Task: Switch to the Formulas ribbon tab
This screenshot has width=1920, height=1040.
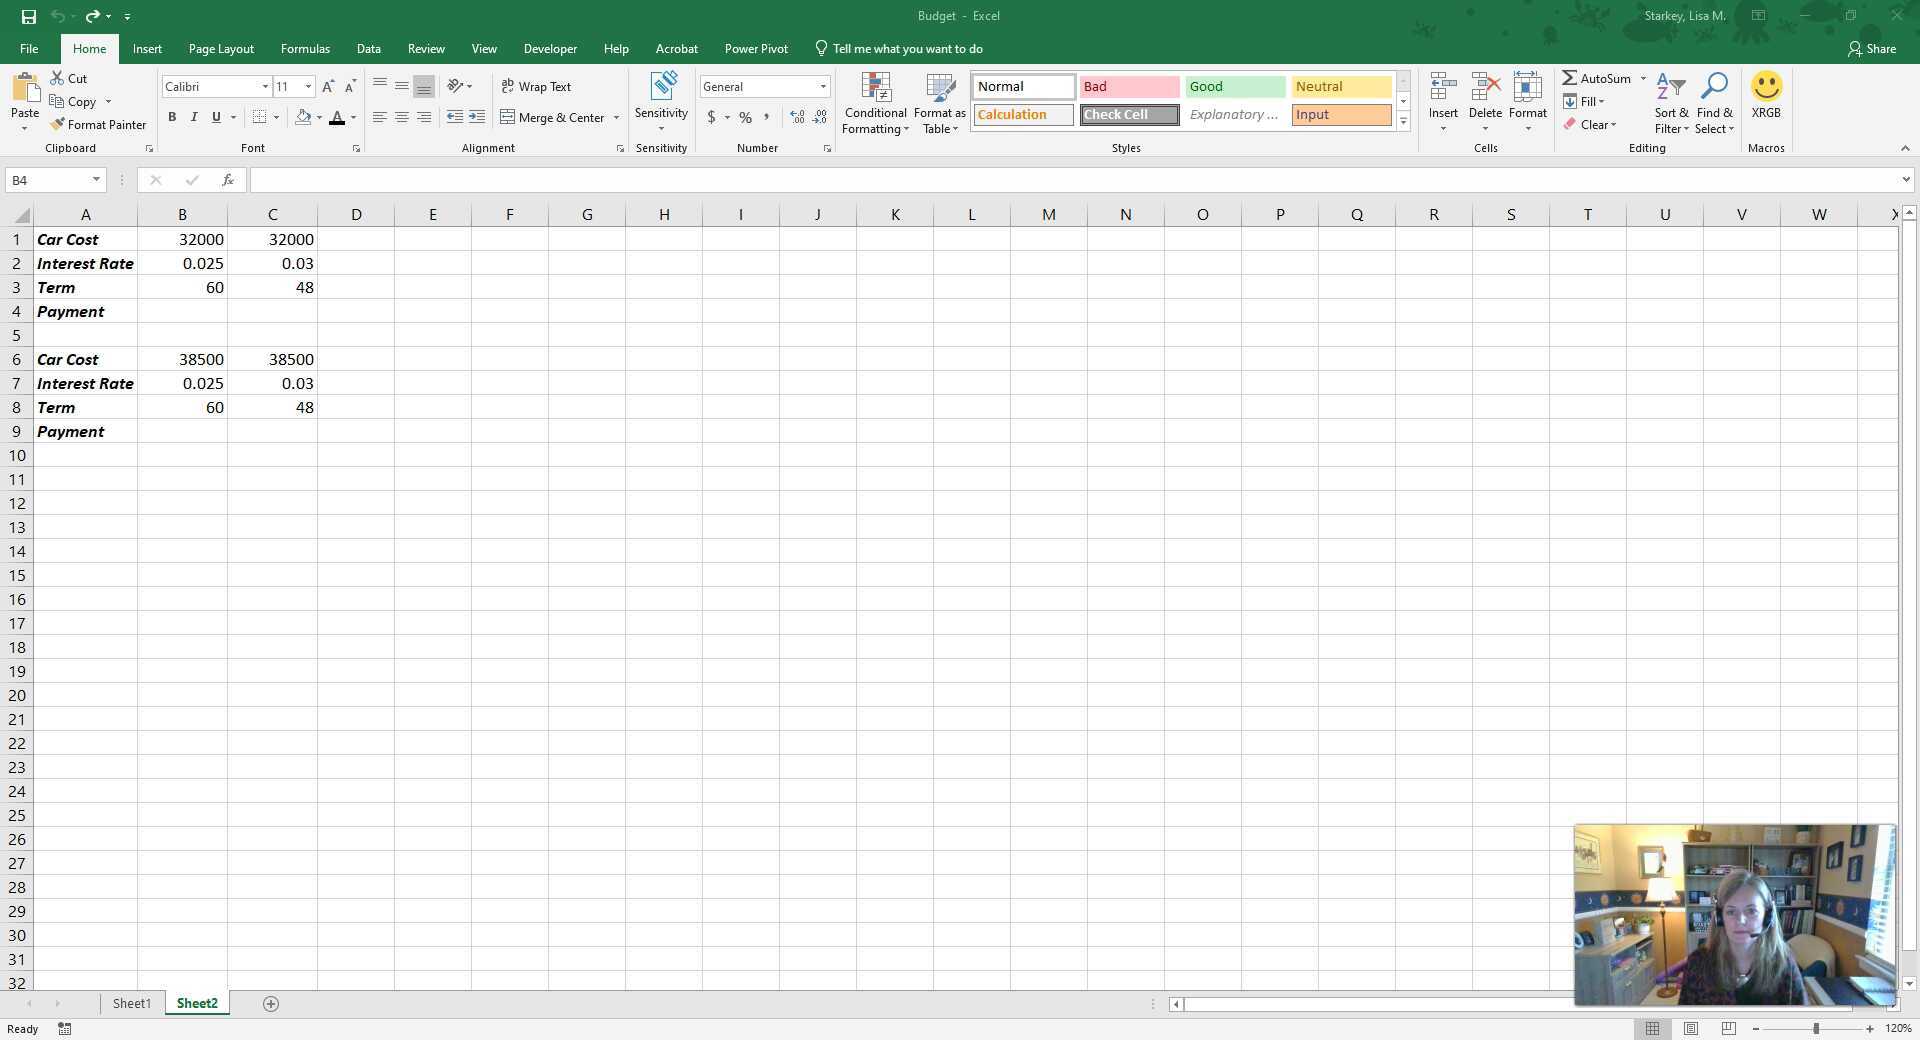Action: tap(305, 48)
